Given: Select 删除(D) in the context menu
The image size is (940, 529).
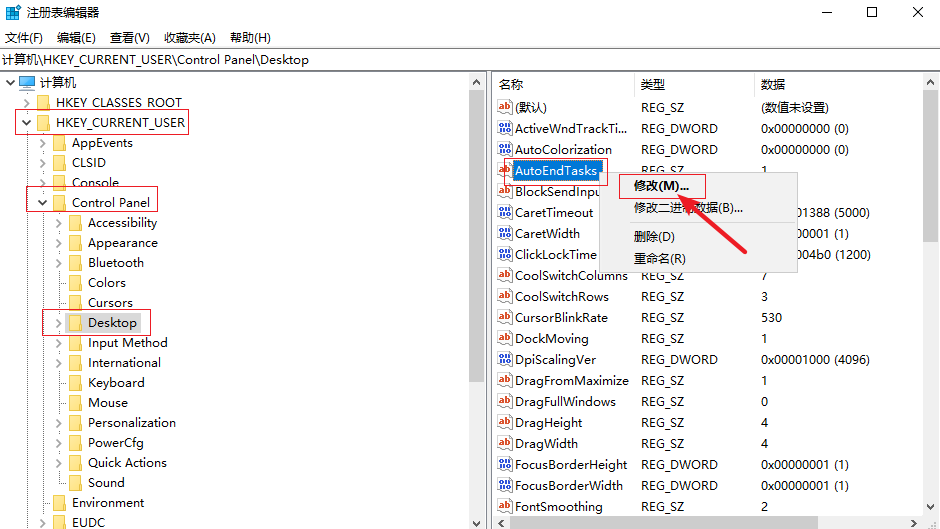Looking at the screenshot, I should pyautogui.click(x=654, y=237).
